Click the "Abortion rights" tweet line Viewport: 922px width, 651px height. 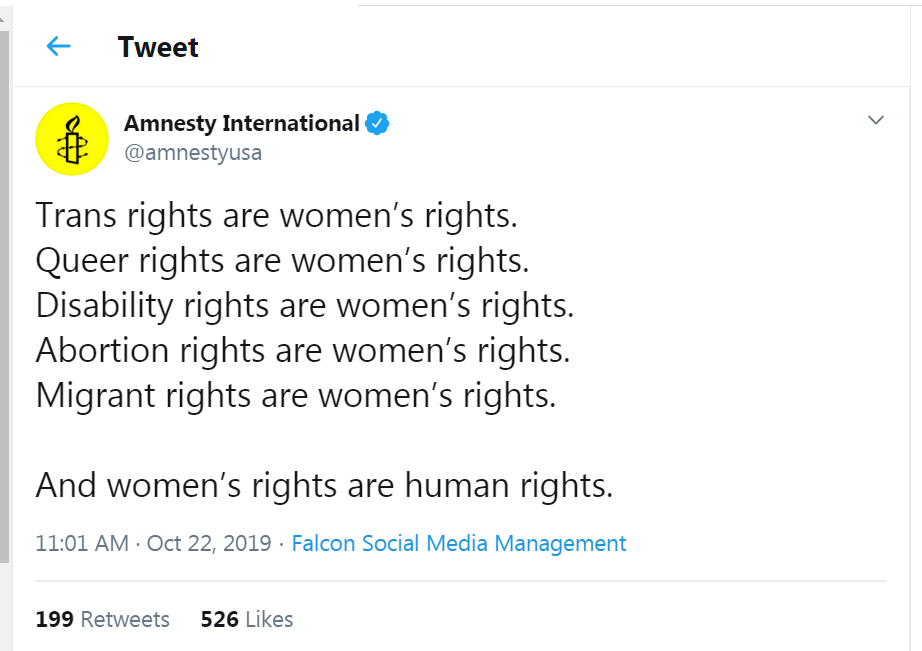(x=303, y=350)
